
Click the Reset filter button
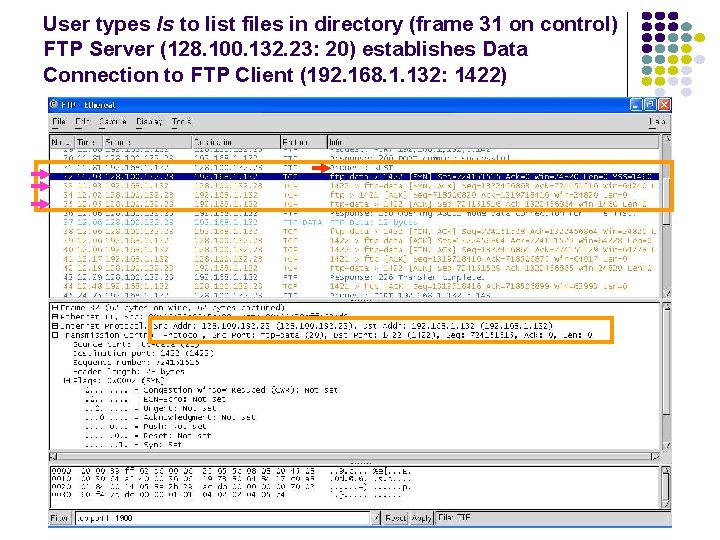tap(395, 518)
